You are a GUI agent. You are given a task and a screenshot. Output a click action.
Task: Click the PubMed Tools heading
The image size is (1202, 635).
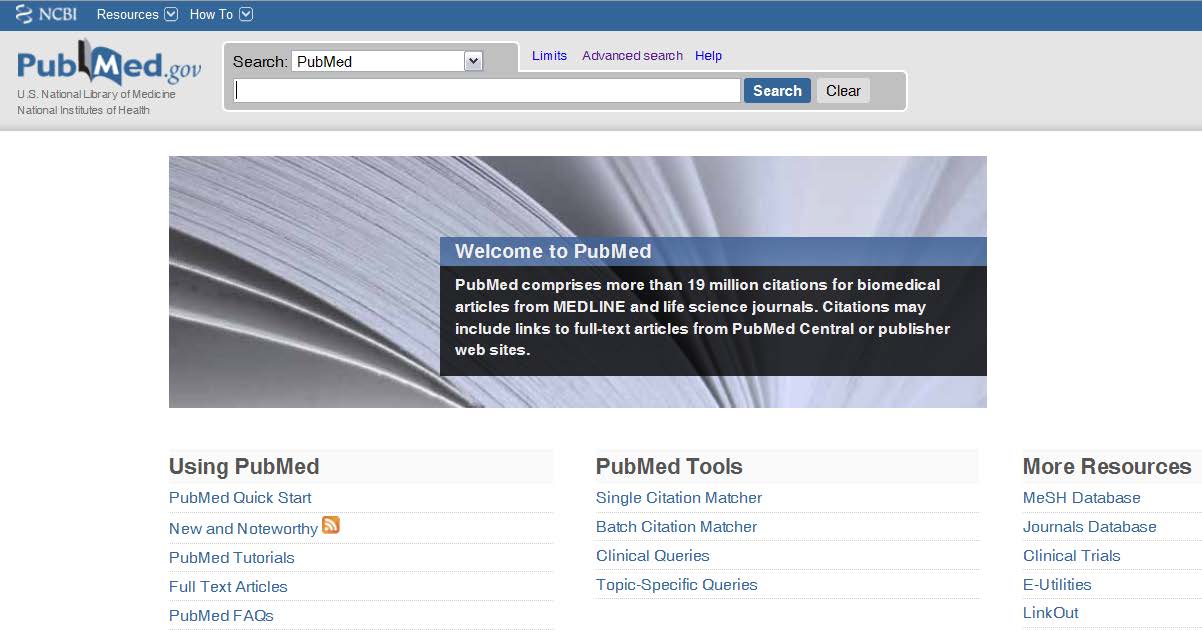669,466
